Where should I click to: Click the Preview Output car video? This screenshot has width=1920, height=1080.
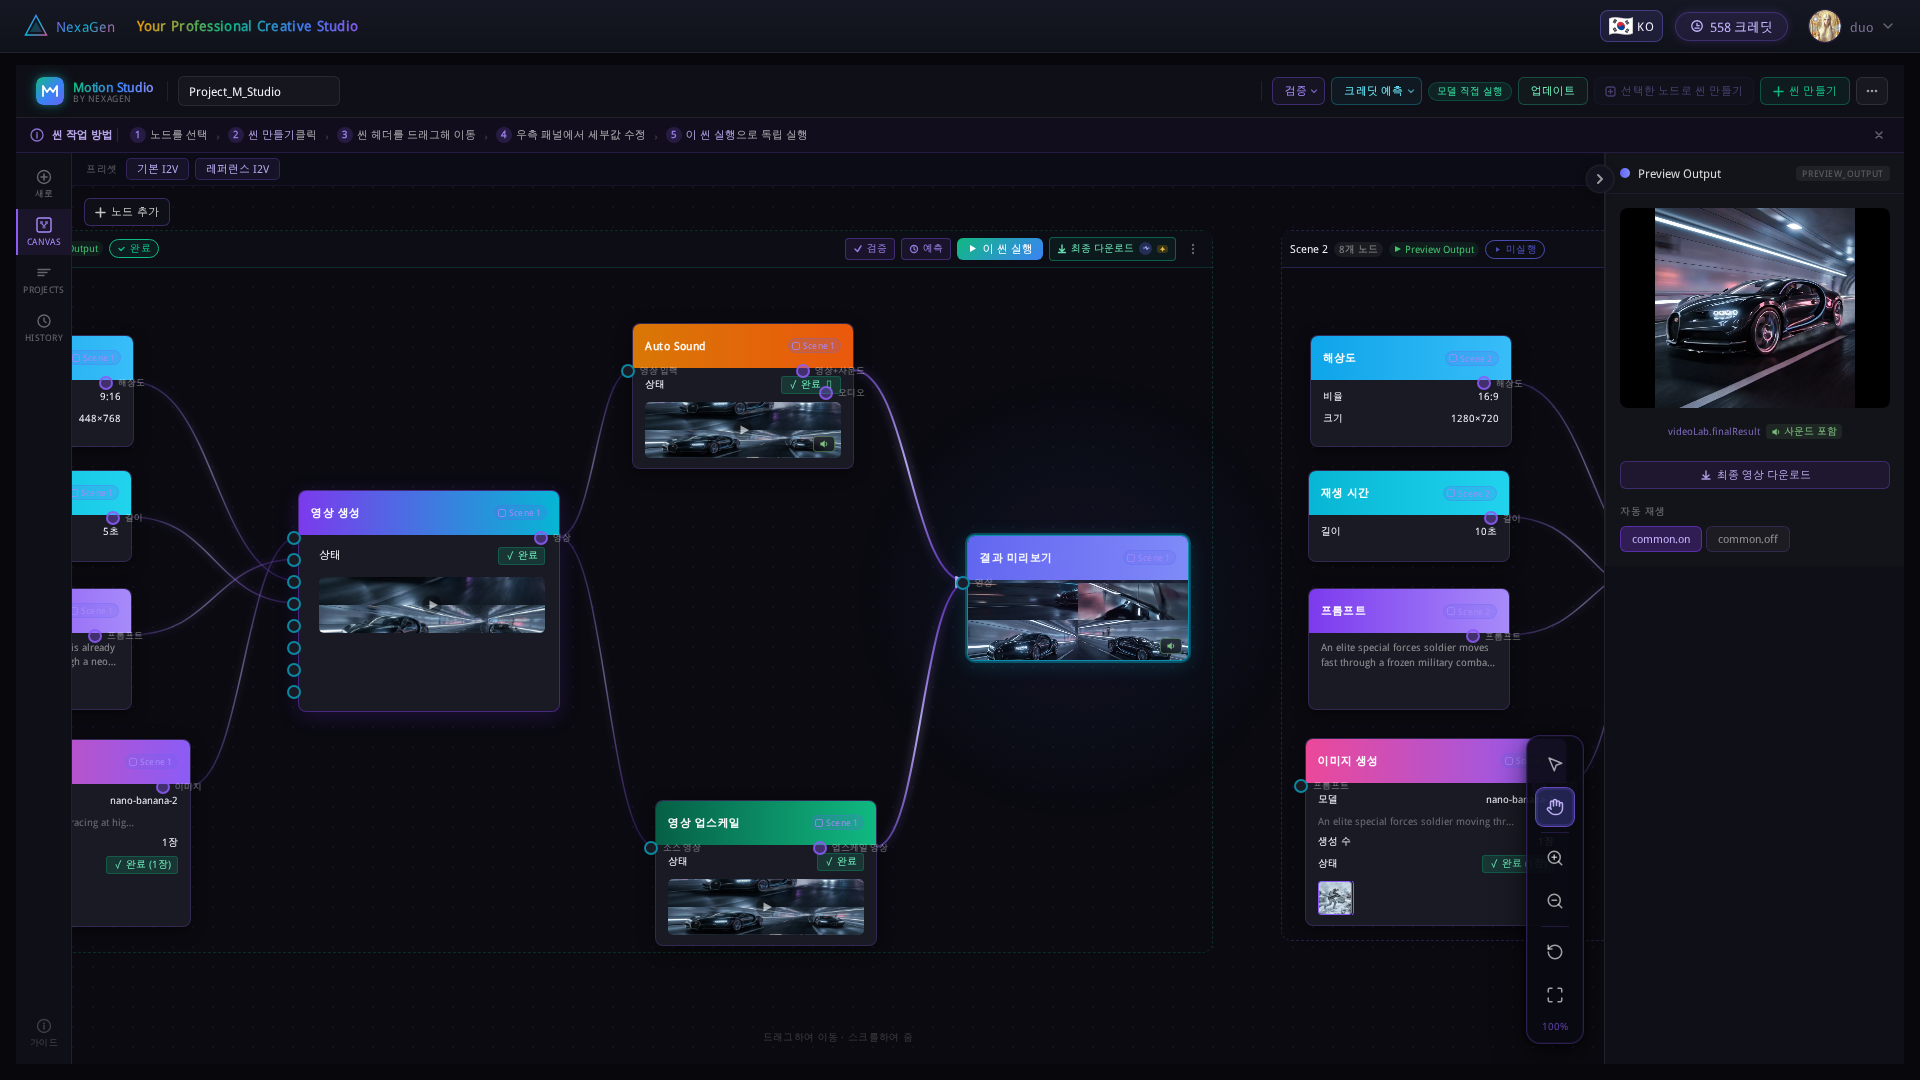(x=1755, y=308)
